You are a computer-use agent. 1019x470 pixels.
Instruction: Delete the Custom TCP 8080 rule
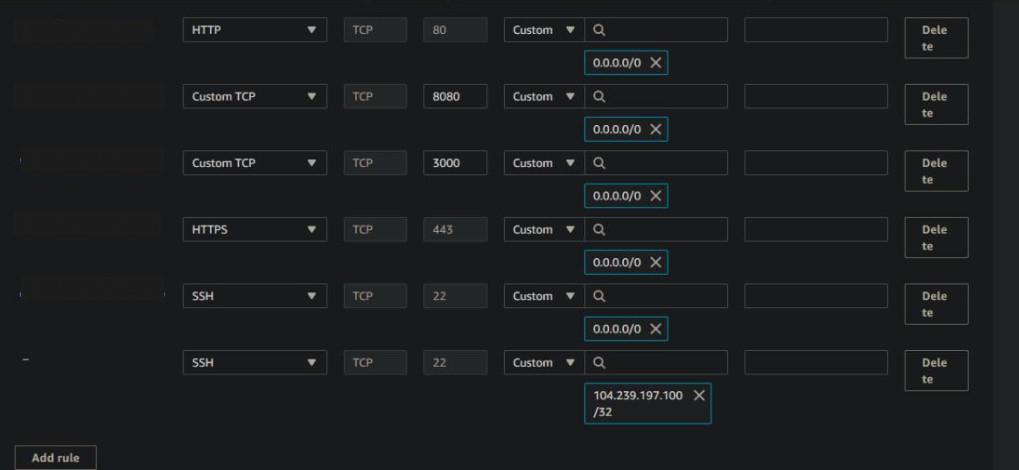tap(935, 105)
